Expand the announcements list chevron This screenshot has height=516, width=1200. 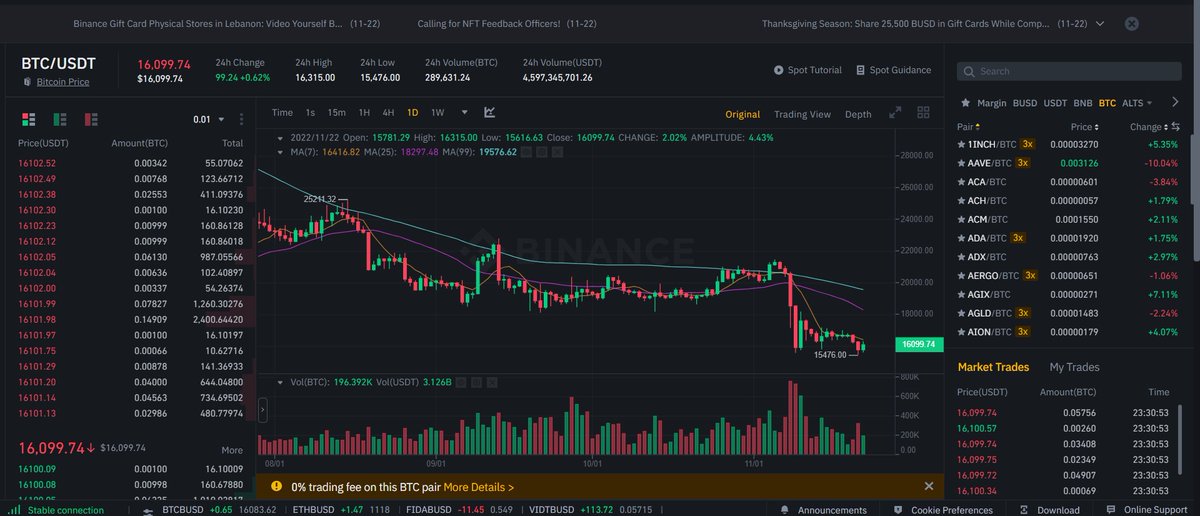coord(1100,22)
